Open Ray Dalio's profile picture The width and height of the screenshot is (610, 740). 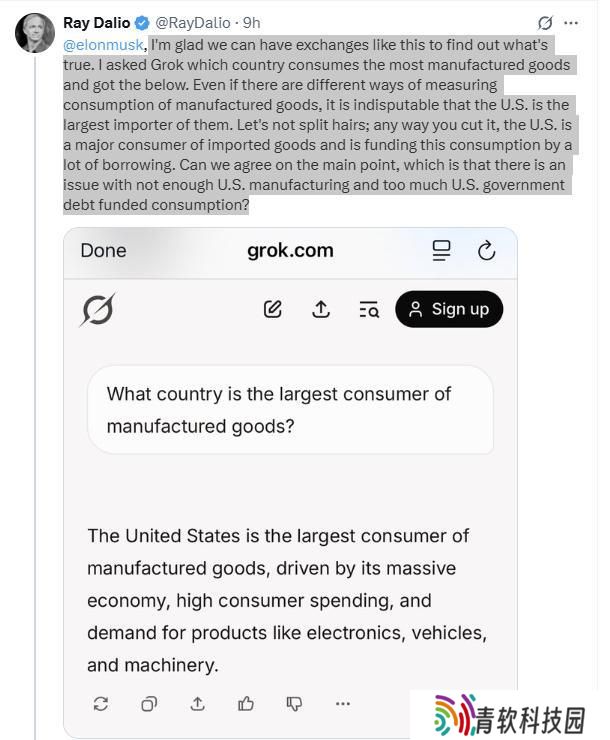[x=35, y=33]
